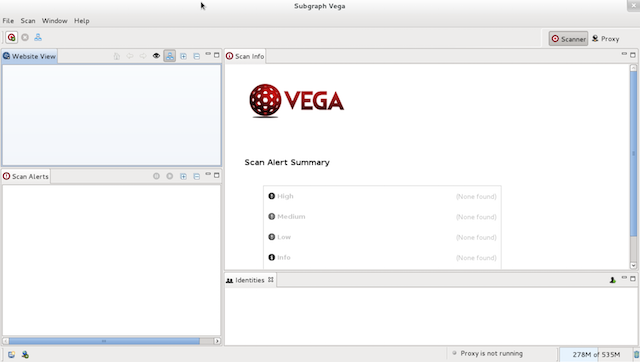Maximize the Website View panel

tap(217, 55)
